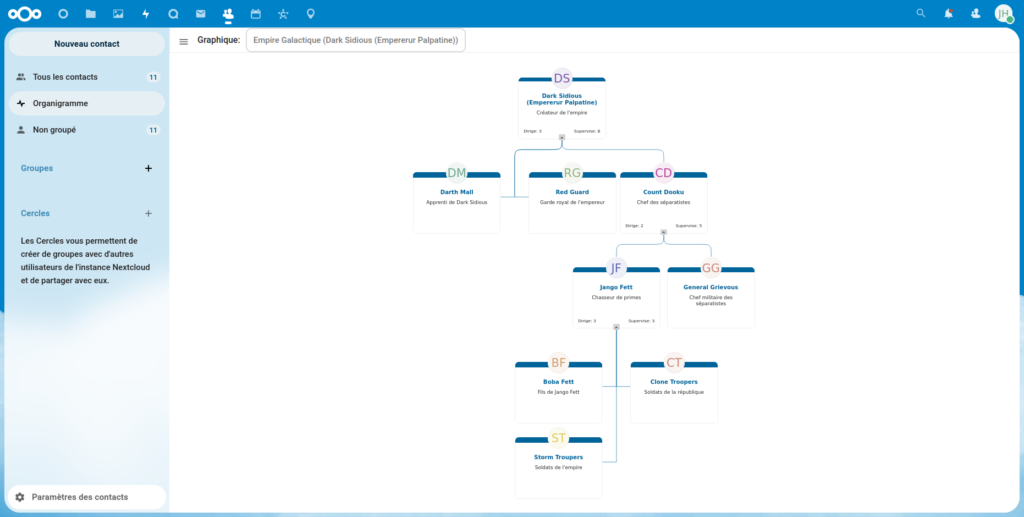Click the DS avatar

point(562,78)
